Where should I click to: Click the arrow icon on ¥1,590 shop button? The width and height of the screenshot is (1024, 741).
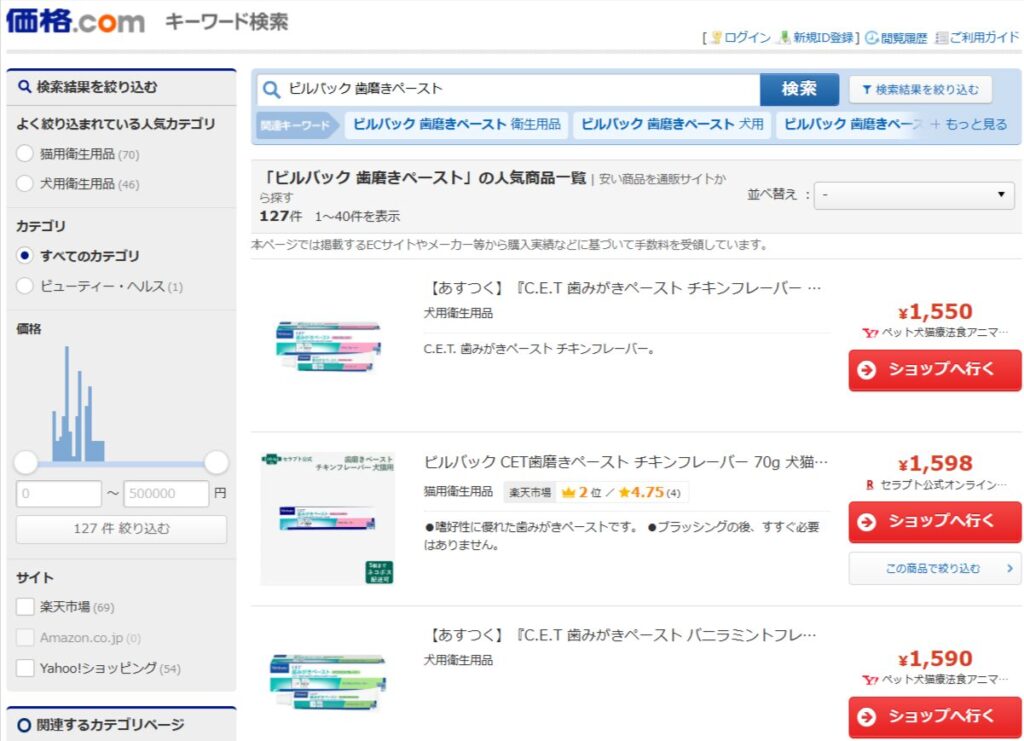tap(867, 717)
